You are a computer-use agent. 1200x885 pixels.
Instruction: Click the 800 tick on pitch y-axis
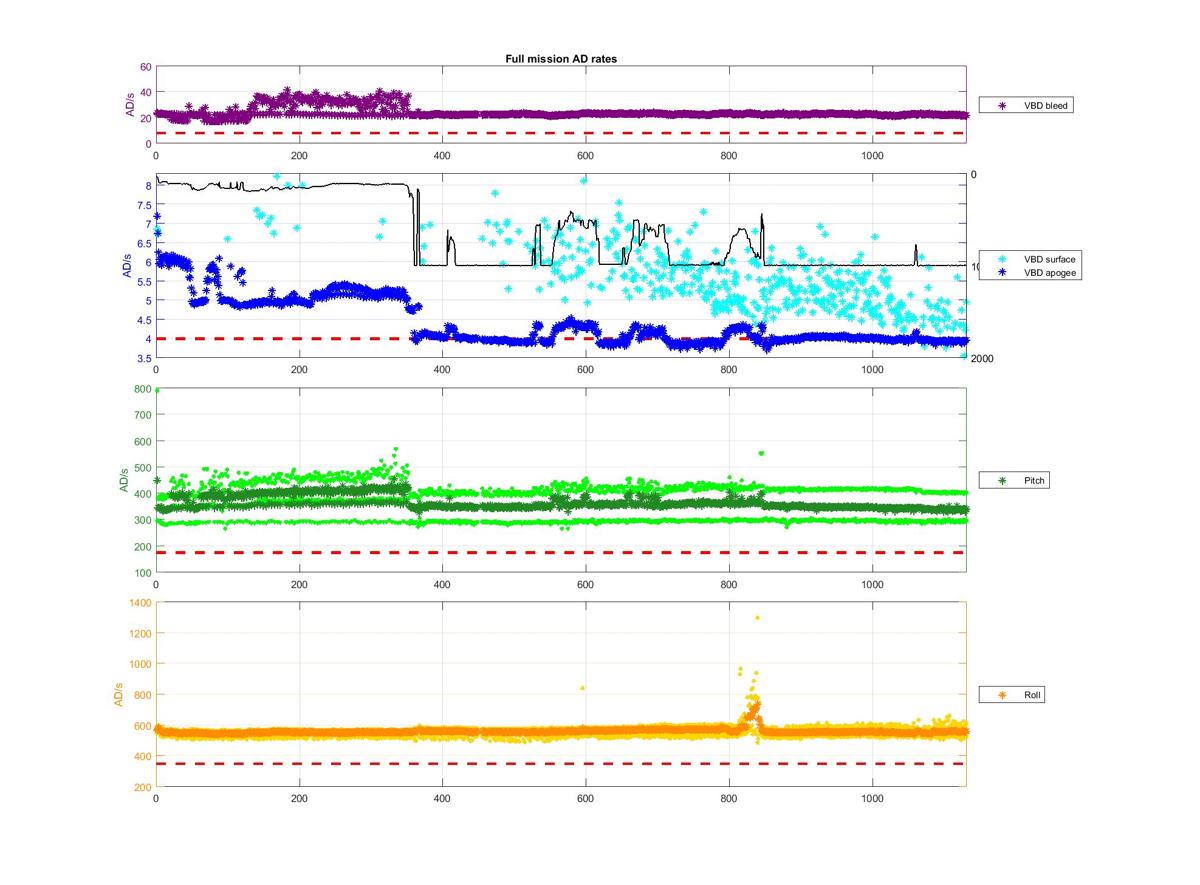click(142, 389)
